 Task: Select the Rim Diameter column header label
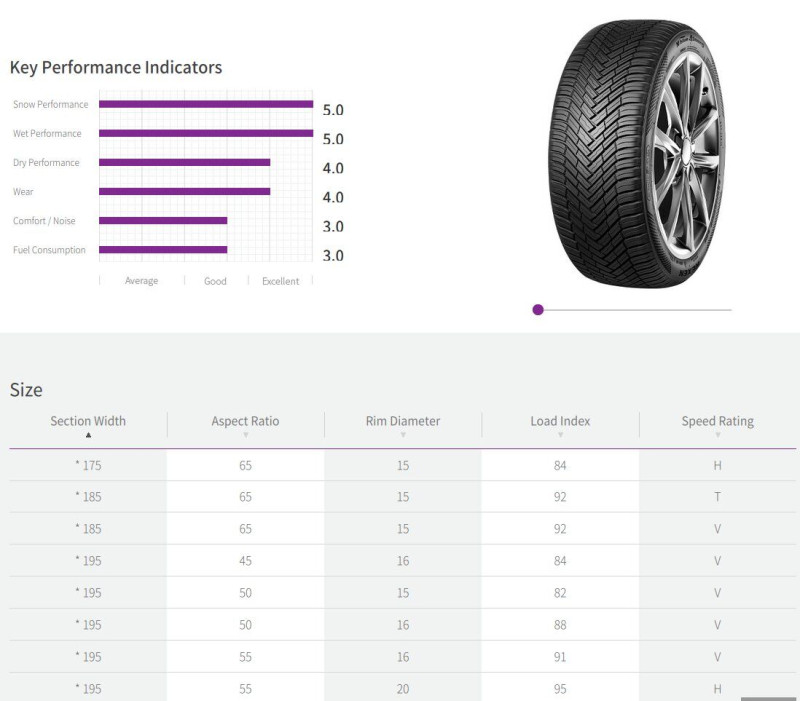coord(403,421)
